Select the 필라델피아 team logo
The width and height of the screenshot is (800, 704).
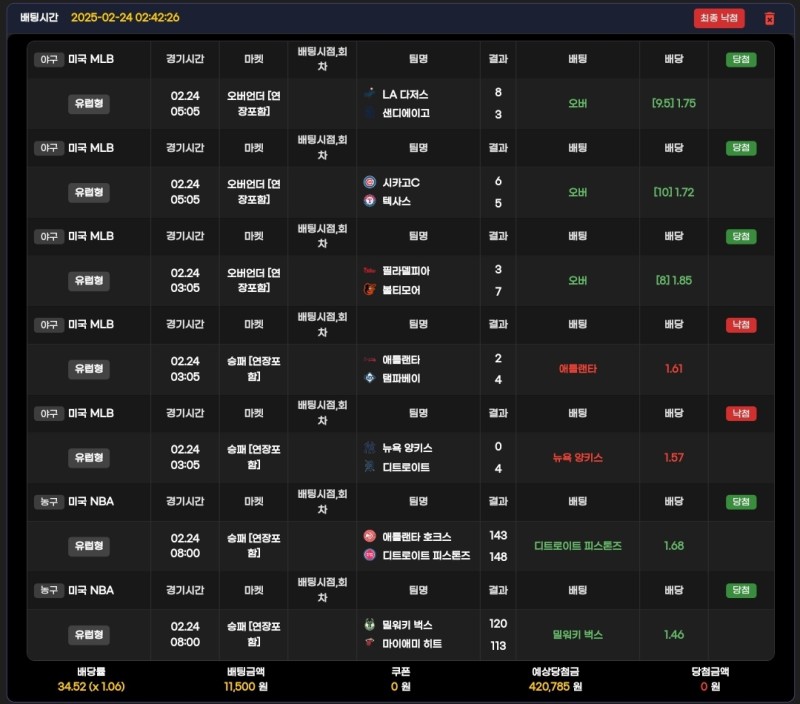[370, 271]
